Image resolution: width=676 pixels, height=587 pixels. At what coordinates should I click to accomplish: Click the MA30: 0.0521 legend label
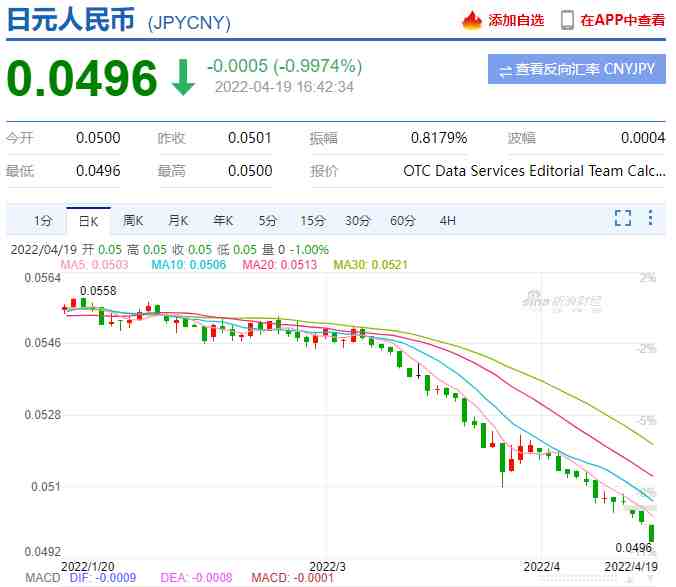371,265
